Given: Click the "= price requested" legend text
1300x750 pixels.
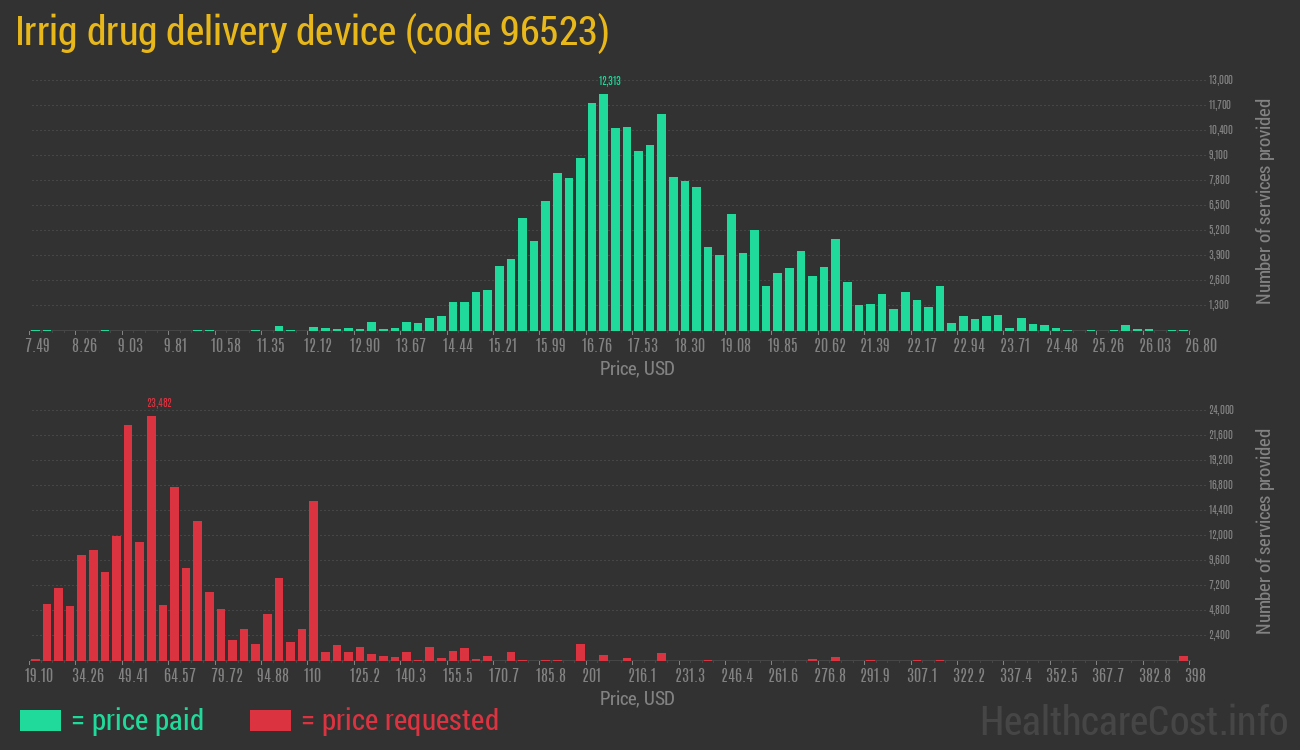Looking at the screenshot, I should click(399, 720).
